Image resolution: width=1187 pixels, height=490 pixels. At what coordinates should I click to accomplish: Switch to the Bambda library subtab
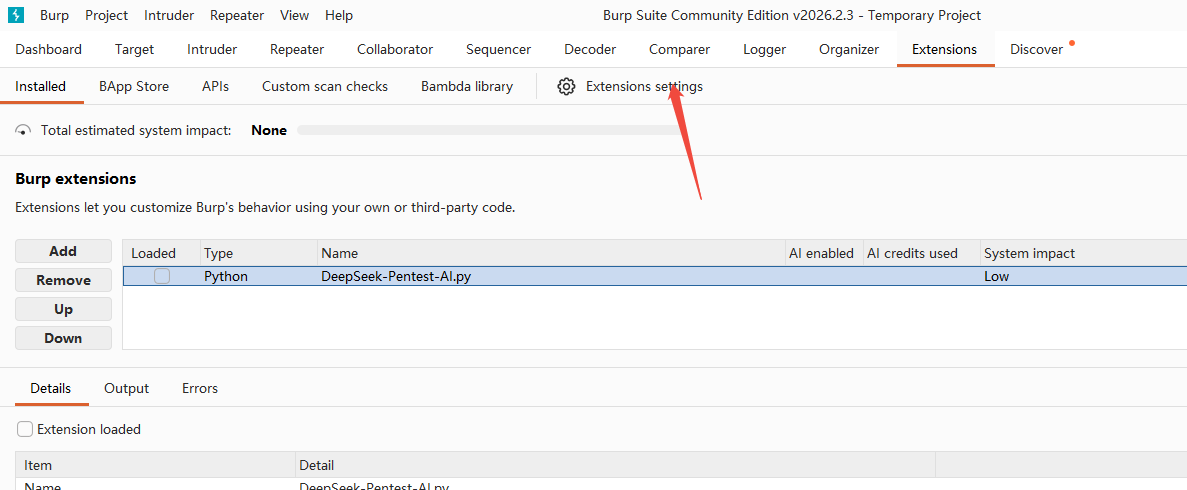[466, 87]
